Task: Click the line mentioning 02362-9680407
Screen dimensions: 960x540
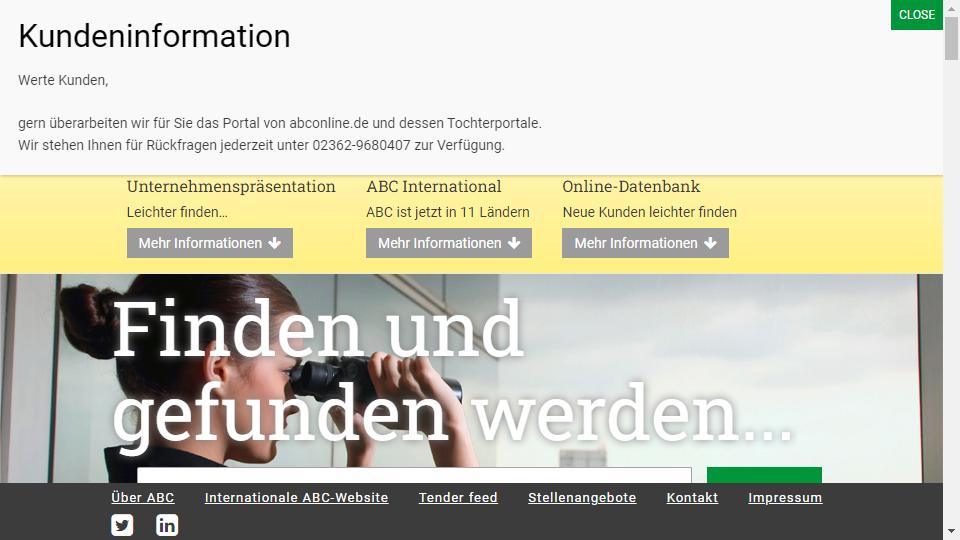Action: pos(261,146)
